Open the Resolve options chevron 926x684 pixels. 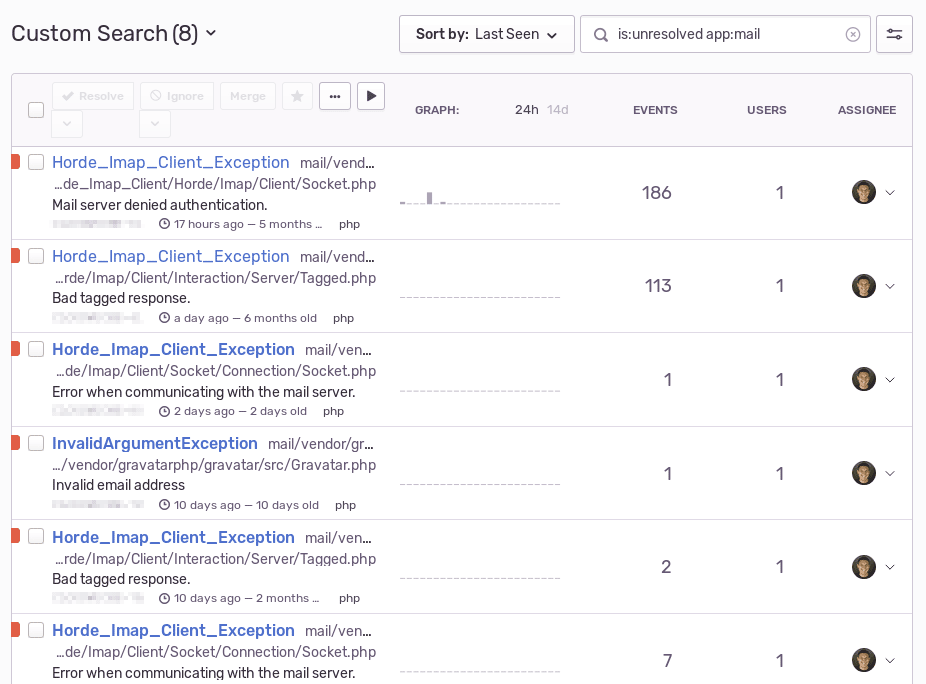click(x=66, y=124)
